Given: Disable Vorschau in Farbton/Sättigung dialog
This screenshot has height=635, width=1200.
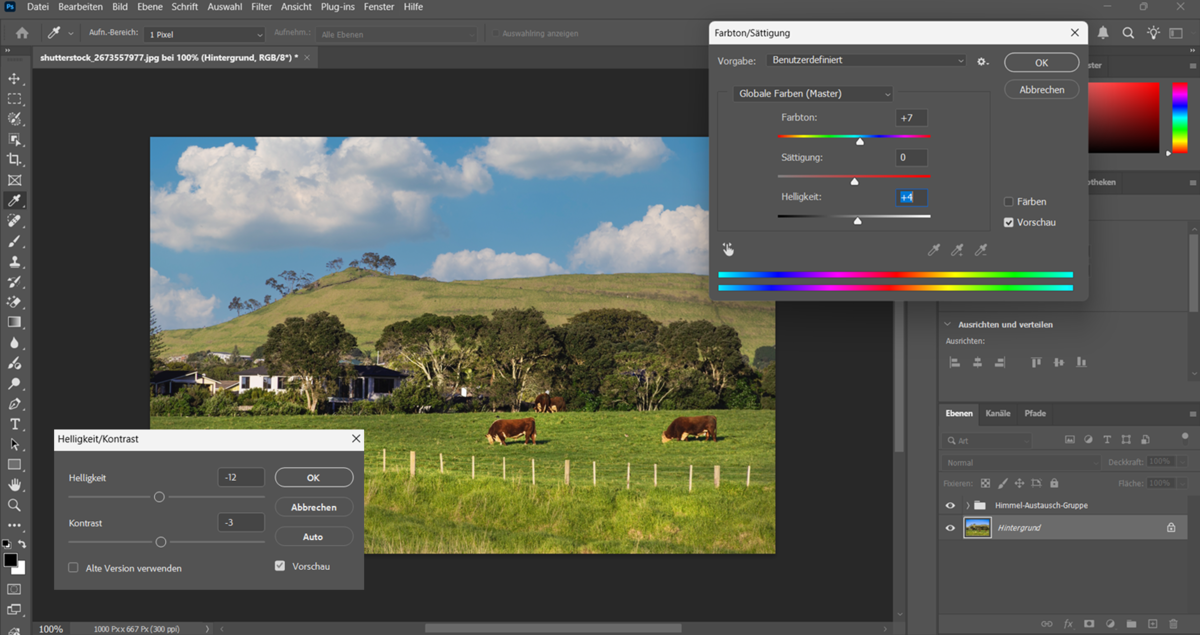Looking at the screenshot, I should (x=1009, y=222).
